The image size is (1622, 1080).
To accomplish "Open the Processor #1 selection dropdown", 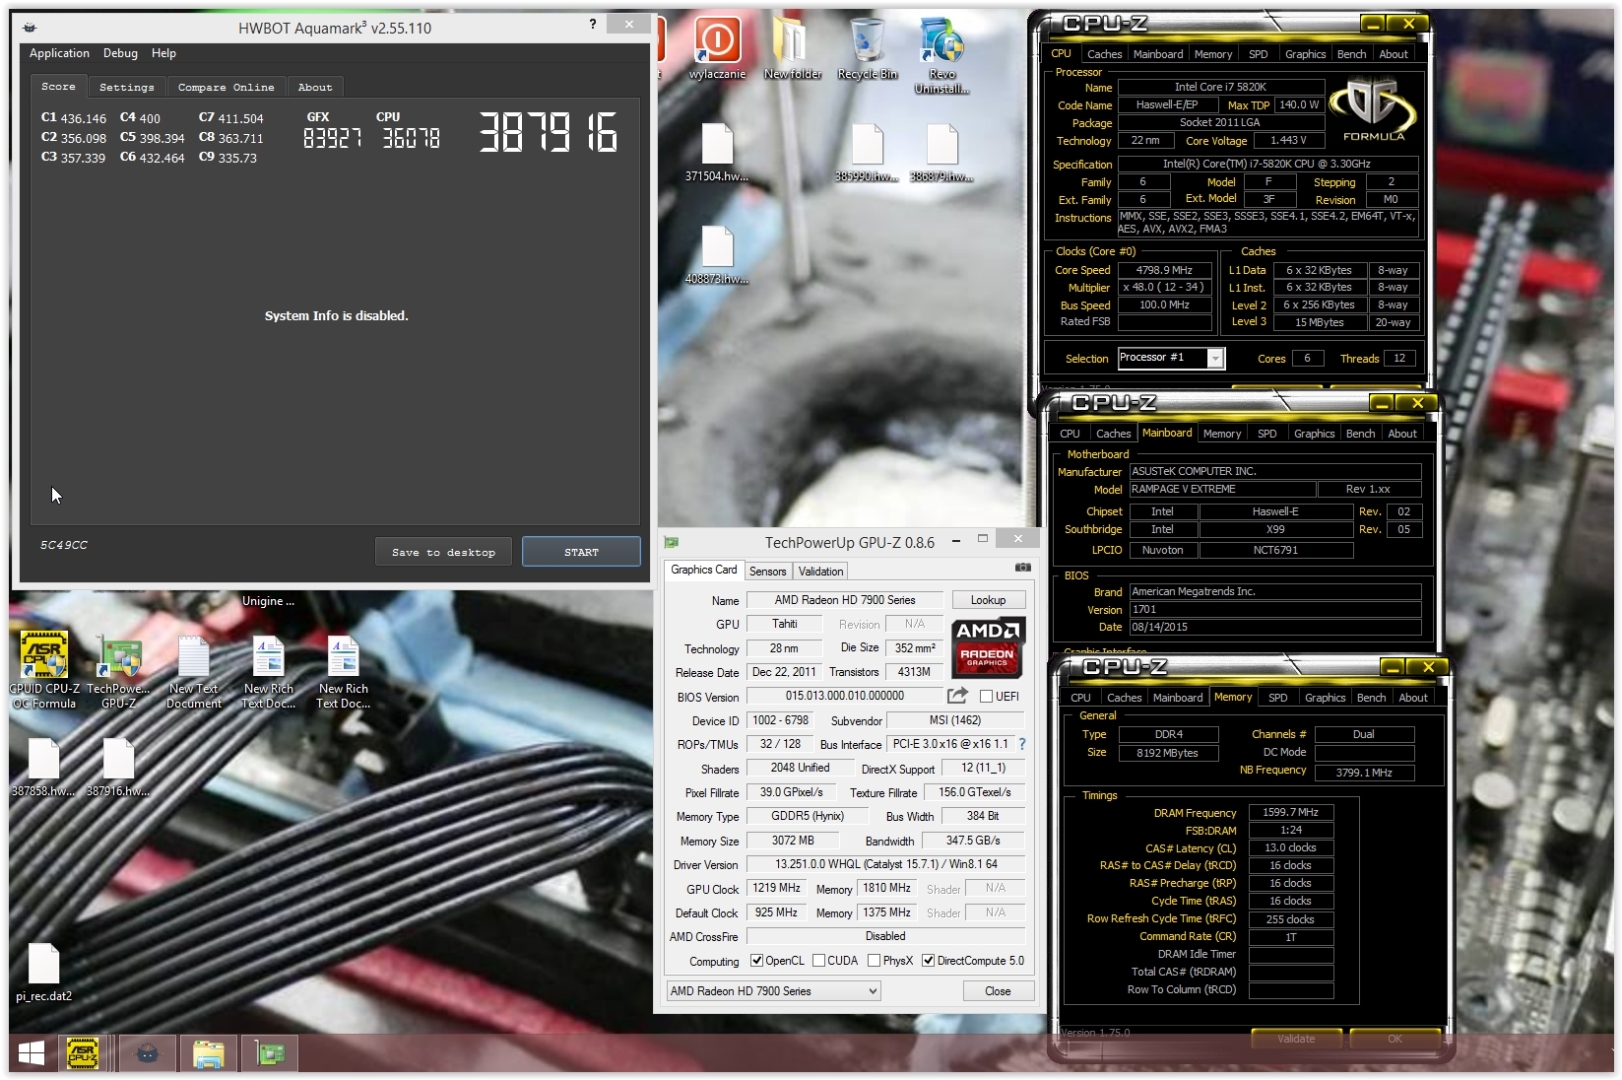I will (x=1170, y=358).
